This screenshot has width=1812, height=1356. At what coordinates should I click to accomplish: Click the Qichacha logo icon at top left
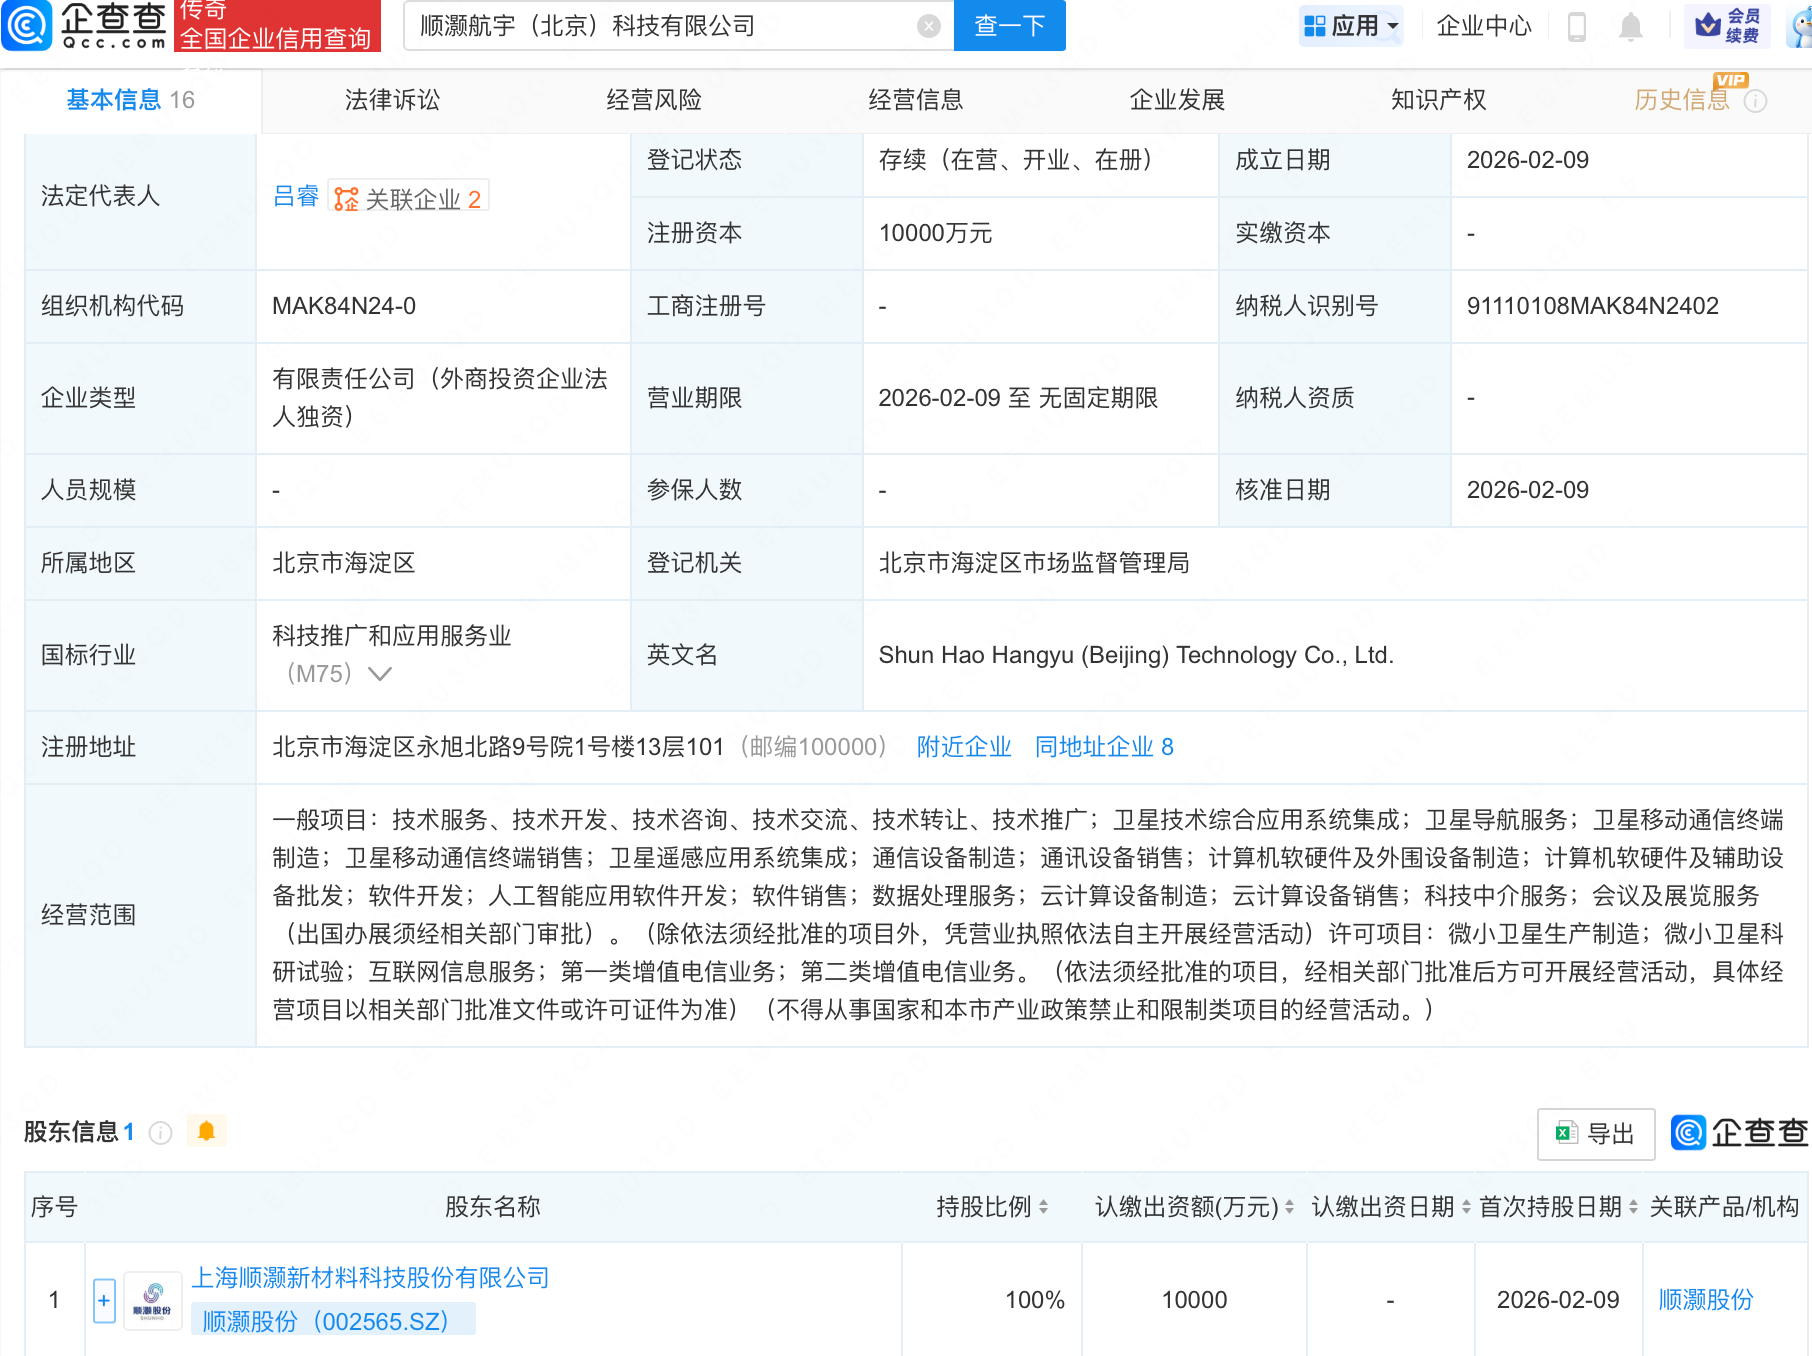pyautogui.click(x=27, y=25)
